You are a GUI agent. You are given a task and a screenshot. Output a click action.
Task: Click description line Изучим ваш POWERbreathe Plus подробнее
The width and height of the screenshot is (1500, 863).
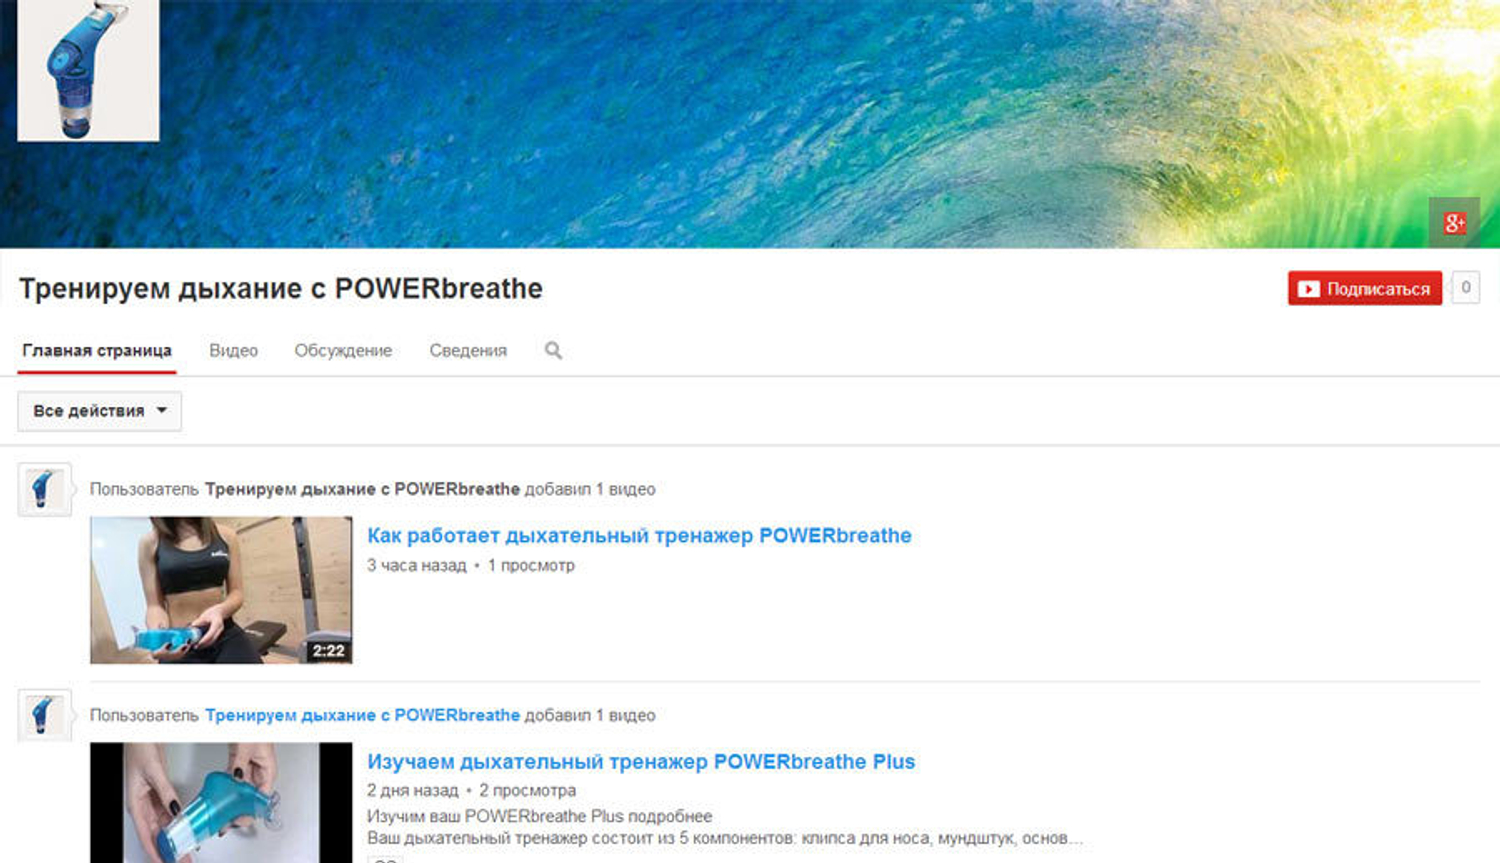[540, 817]
